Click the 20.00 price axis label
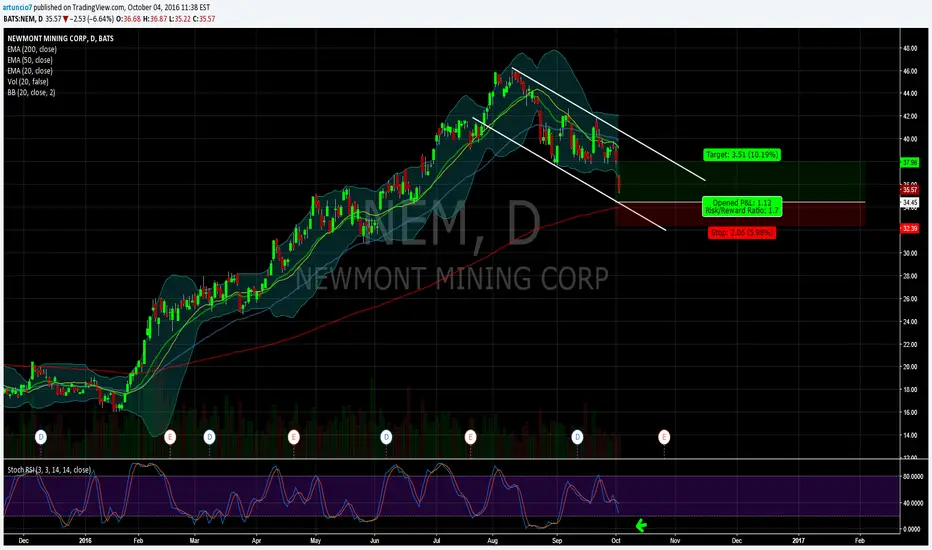Screen dimensions: 932x550 909,367
